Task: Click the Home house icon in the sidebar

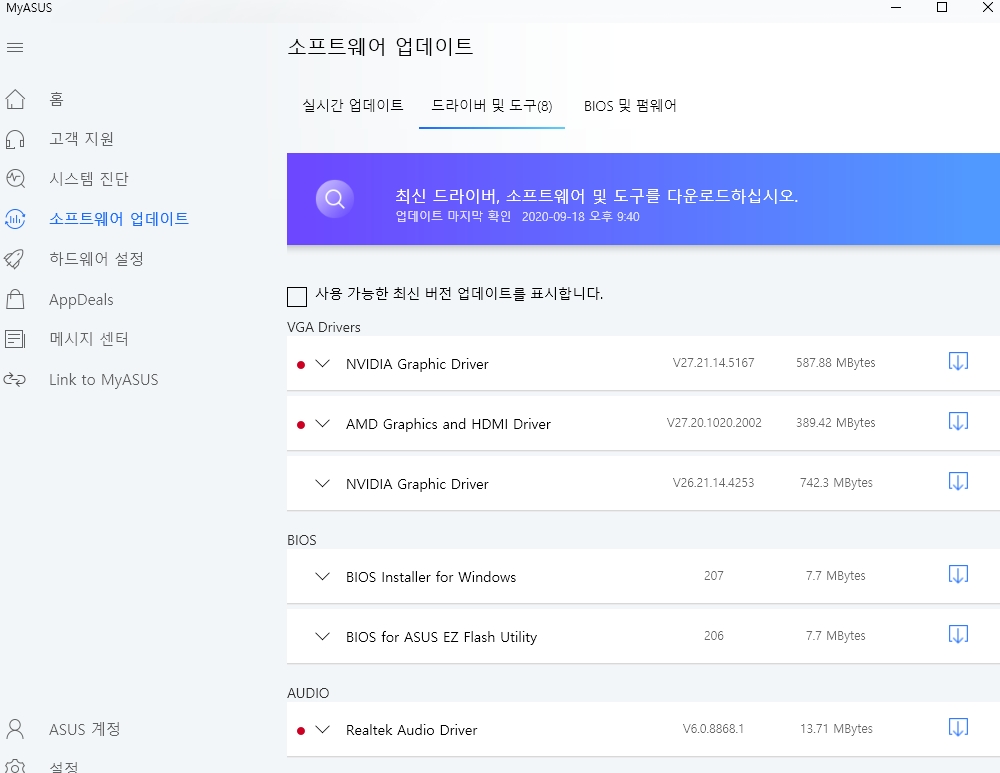Action: [15, 99]
